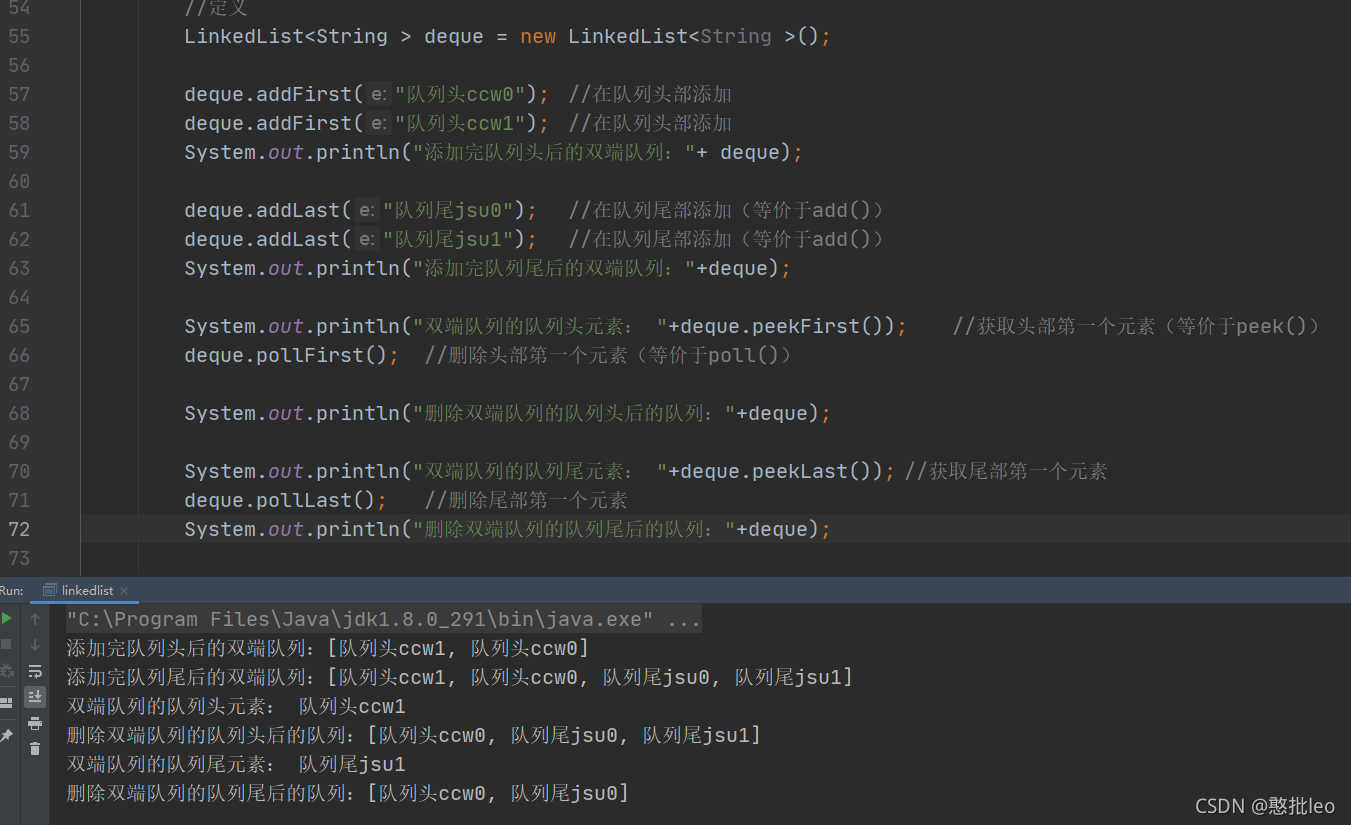The height and width of the screenshot is (825, 1351).
Task: Pin the Run tab with the pin icon
Action: [7, 735]
